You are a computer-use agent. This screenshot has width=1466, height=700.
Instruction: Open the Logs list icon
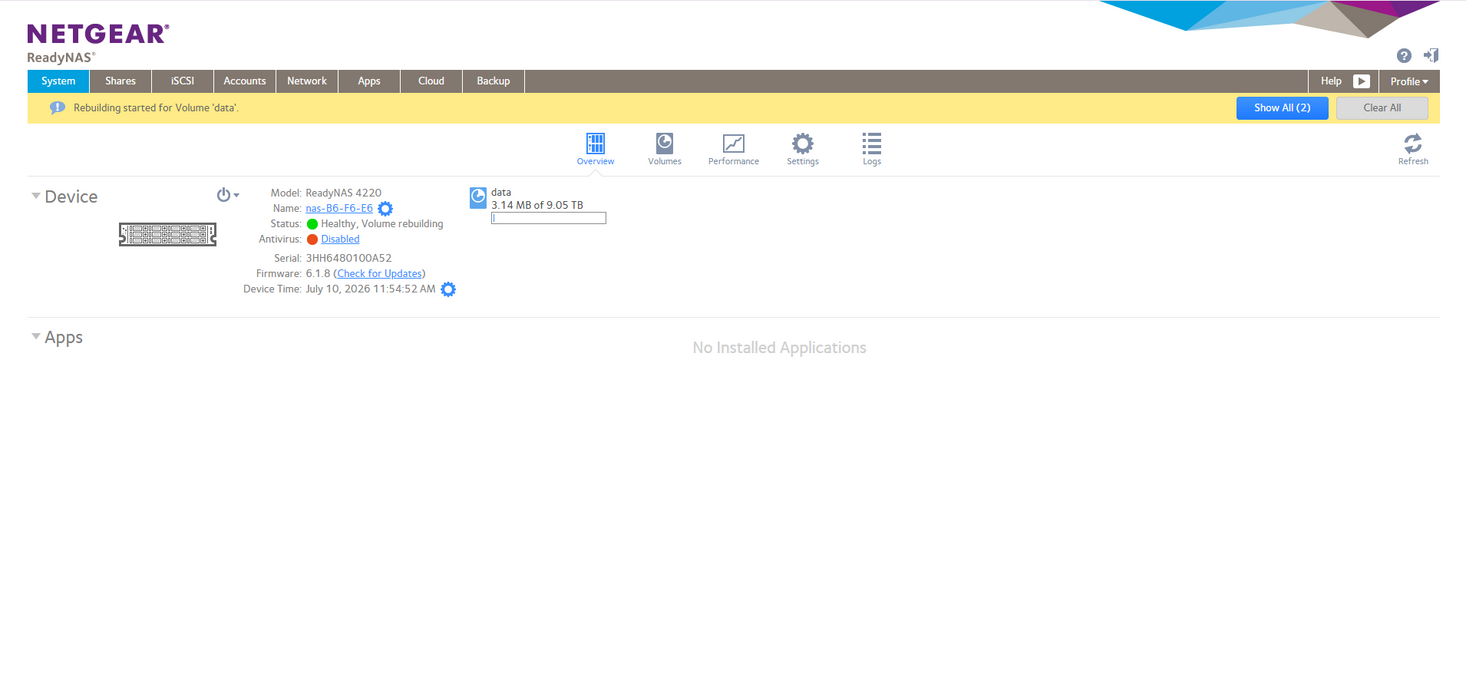[871, 143]
